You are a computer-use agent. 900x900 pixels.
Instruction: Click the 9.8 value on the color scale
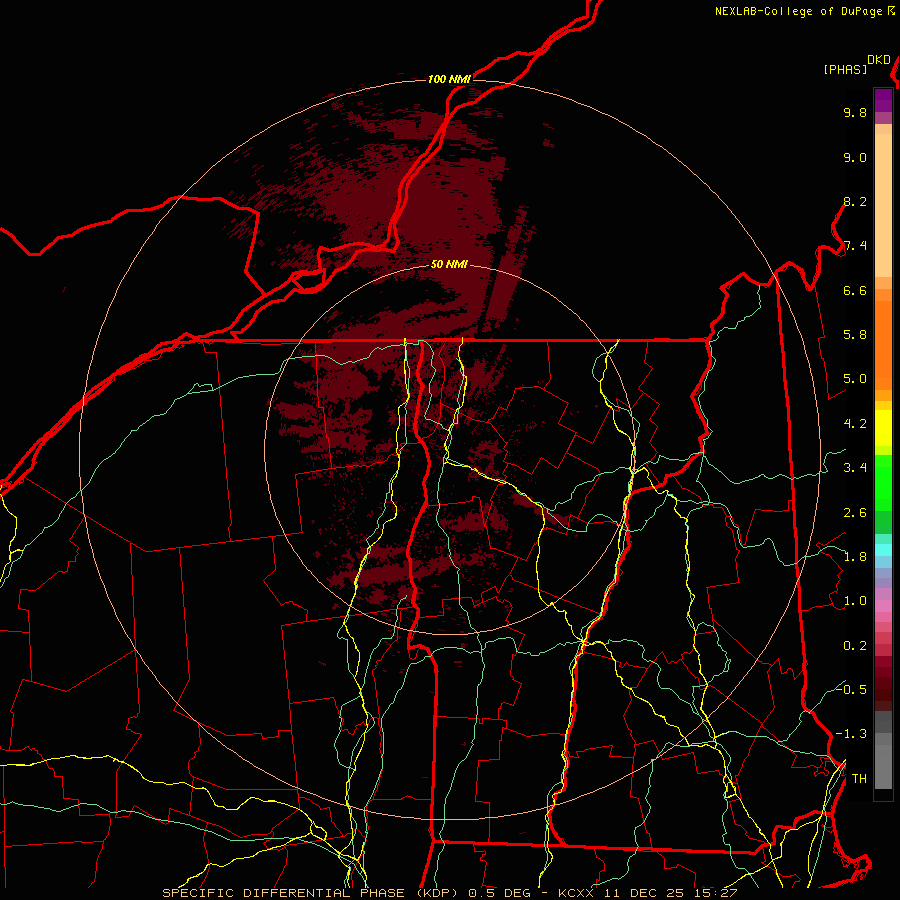855,113
